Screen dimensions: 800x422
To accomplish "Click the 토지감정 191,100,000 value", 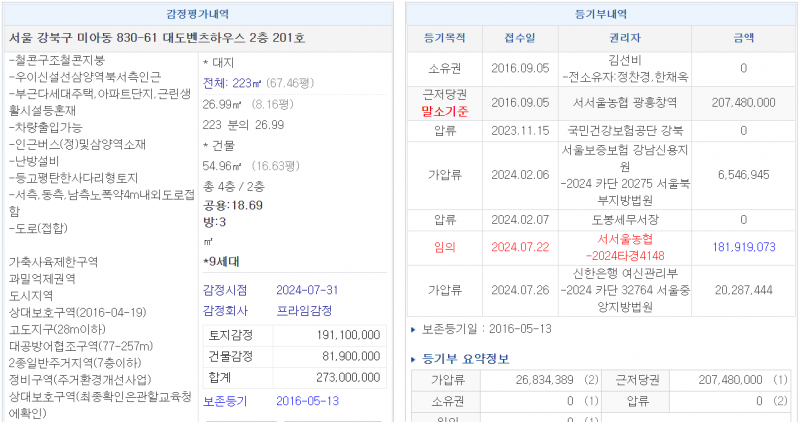I will (347, 335).
